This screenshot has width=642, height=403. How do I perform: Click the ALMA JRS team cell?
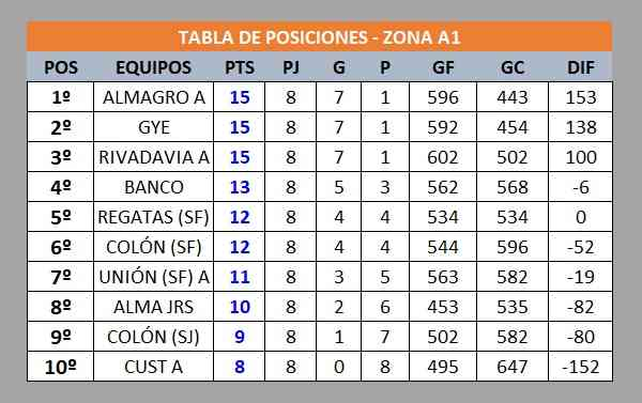153,307
